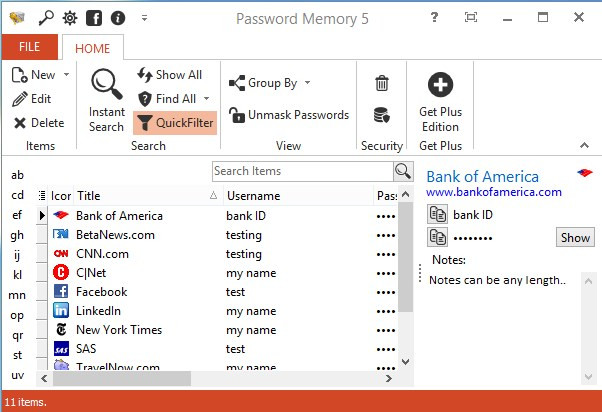
Task: Jump to the 'op' alphabet index
Action: click(17, 315)
